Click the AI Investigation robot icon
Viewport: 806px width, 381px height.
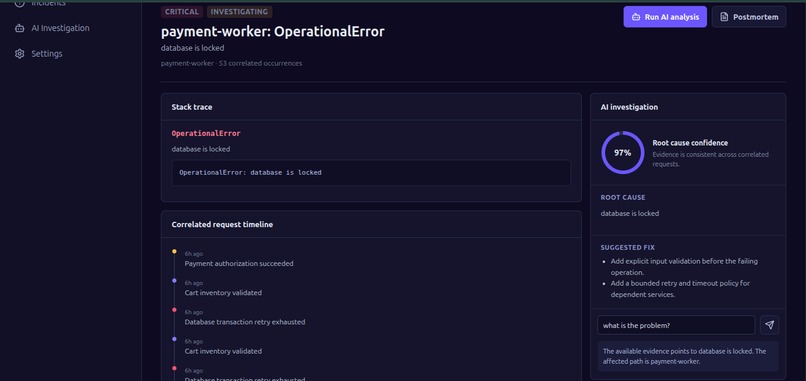pos(20,28)
